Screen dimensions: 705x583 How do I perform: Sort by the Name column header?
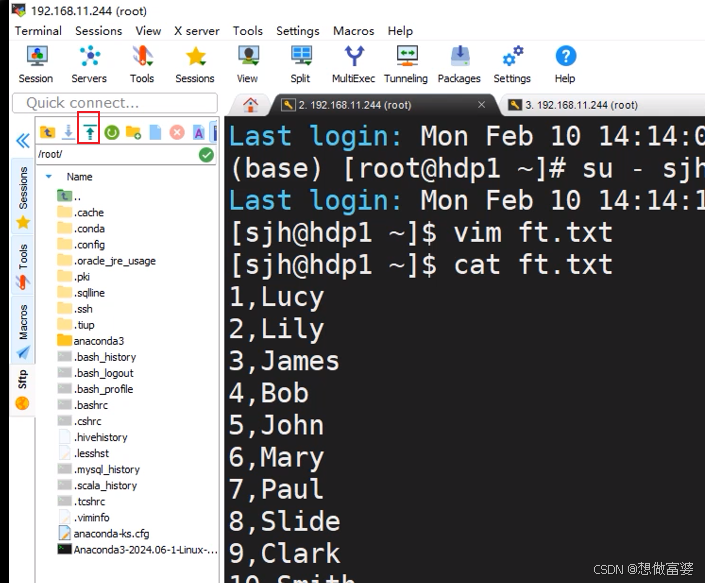coord(80,177)
